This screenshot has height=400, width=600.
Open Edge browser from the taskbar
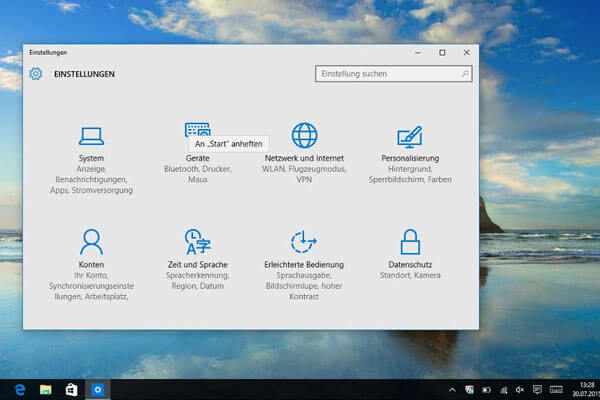tap(20, 390)
